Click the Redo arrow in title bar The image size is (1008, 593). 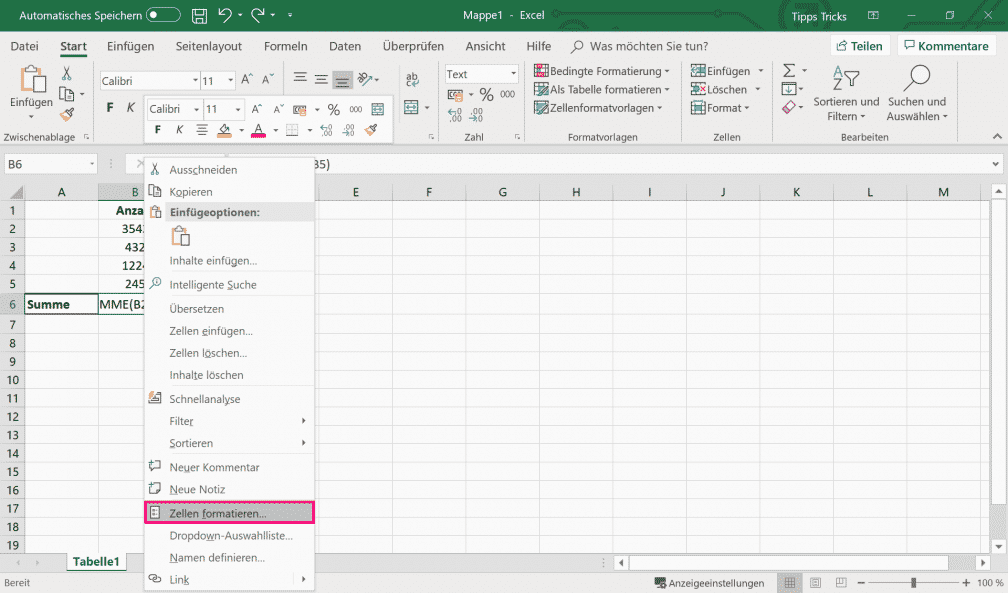[x=258, y=15]
